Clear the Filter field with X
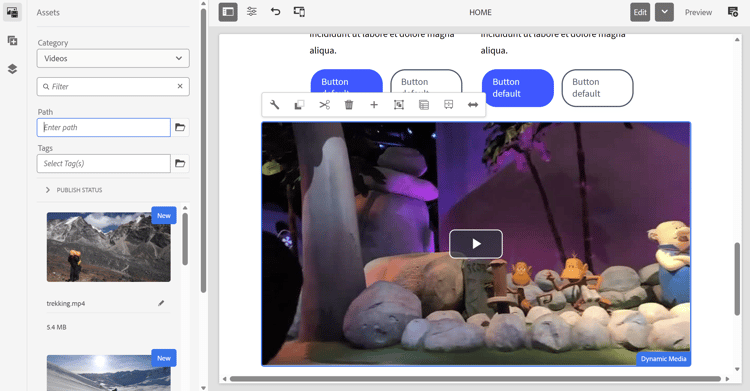This screenshot has height=391, width=750. (180, 86)
